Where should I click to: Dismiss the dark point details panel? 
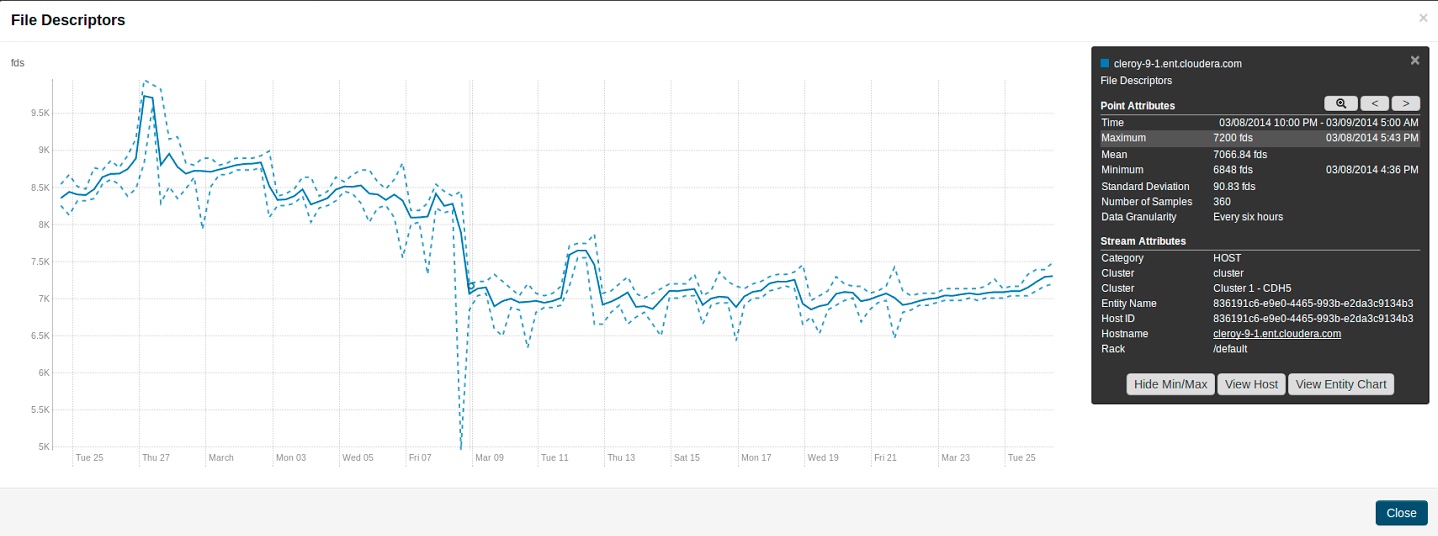(1415, 60)
